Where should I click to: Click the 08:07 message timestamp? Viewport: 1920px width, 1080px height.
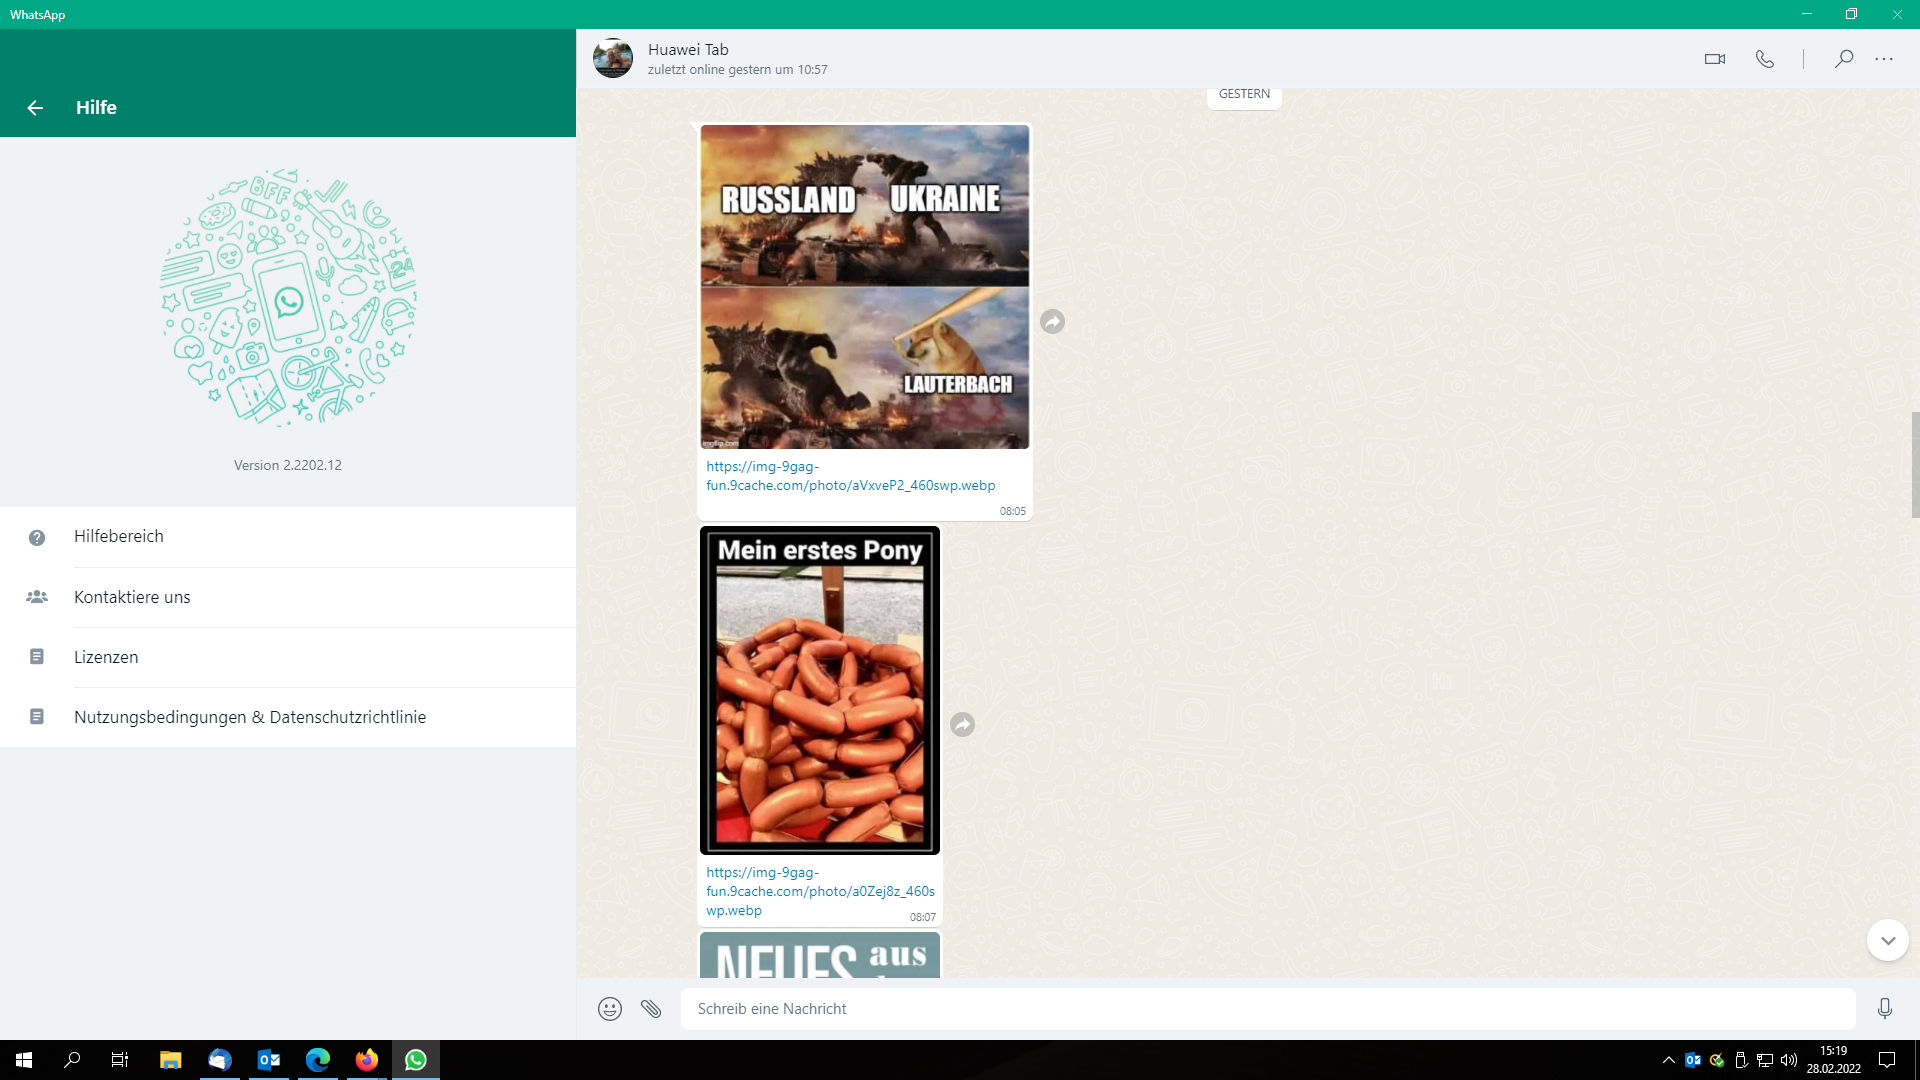(923, 917)
